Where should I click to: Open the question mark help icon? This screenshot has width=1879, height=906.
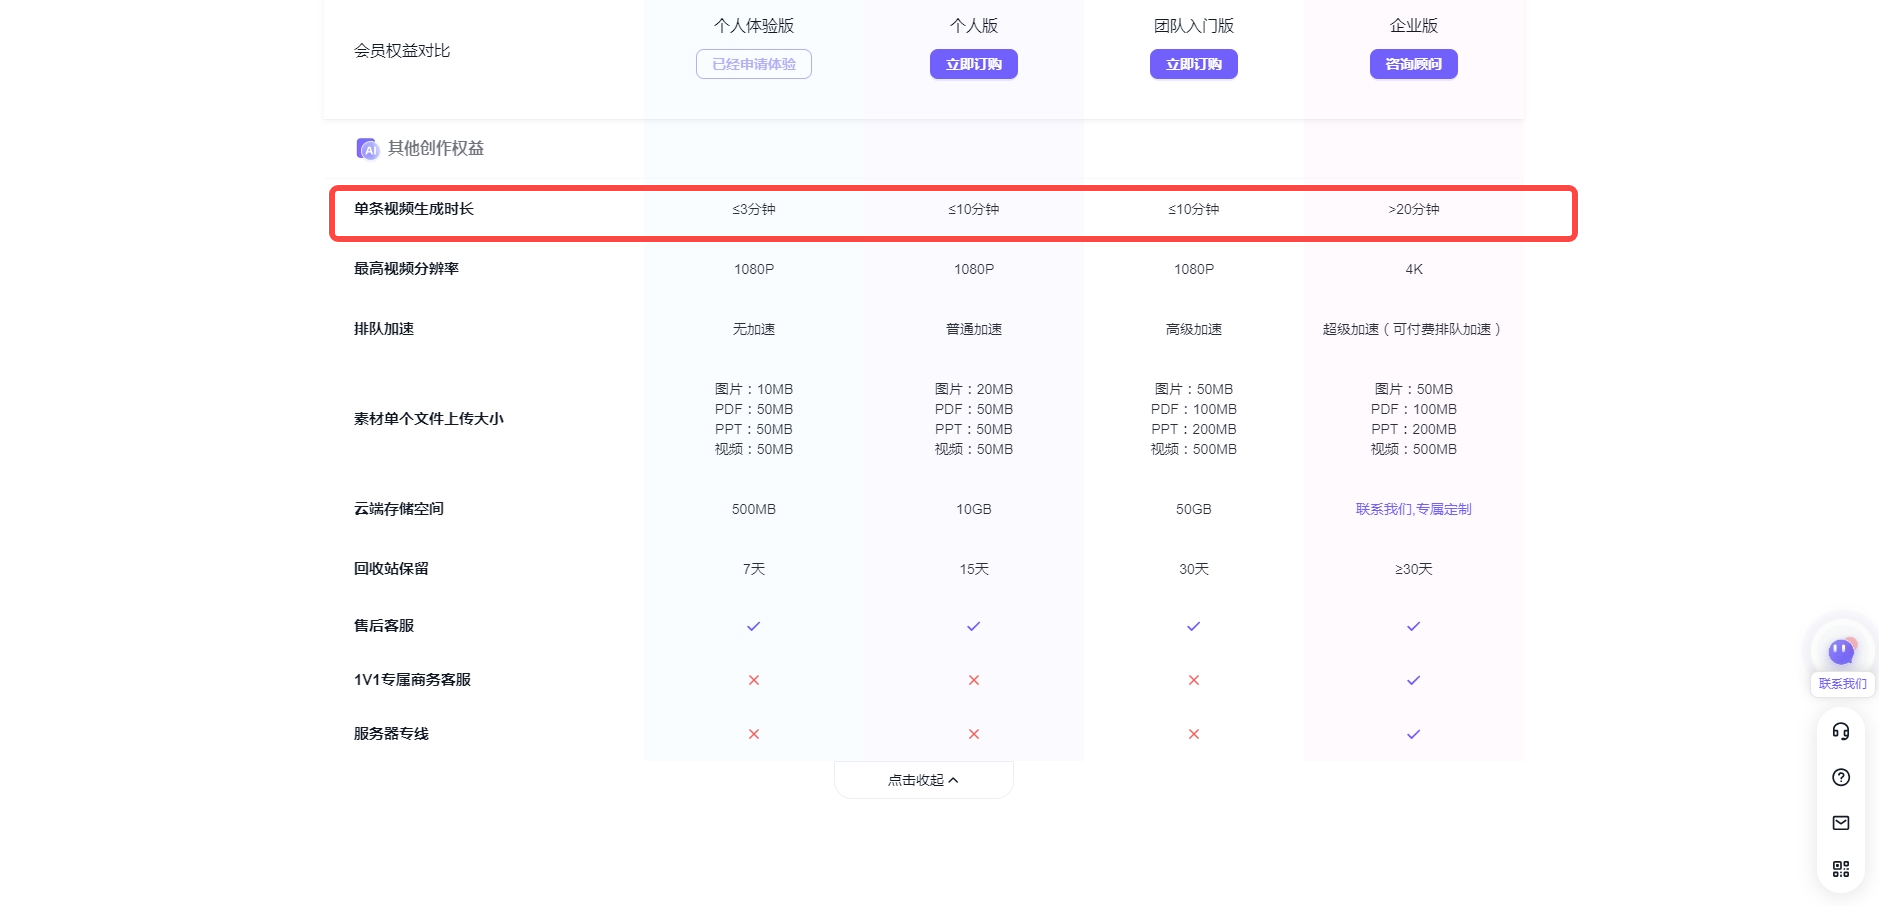coord(1841,777)
